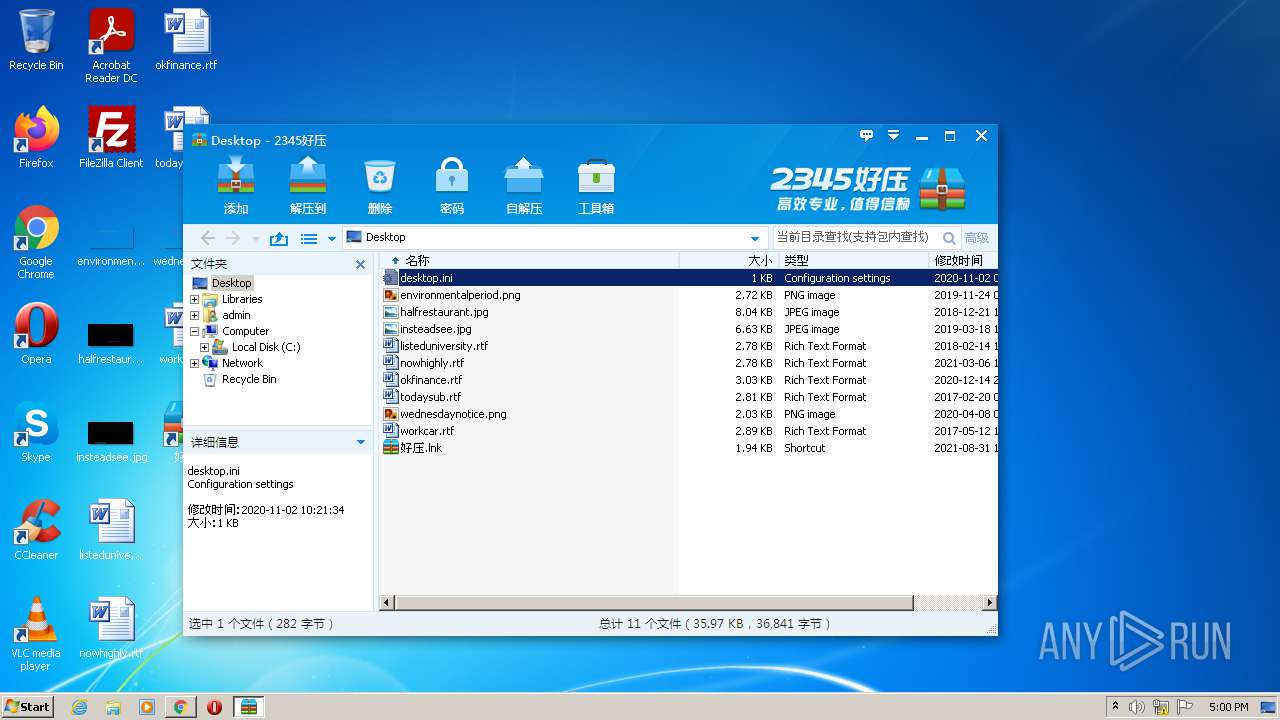
Task: Open VLC media player desktop icon
Action: click(x=36, y=634)
